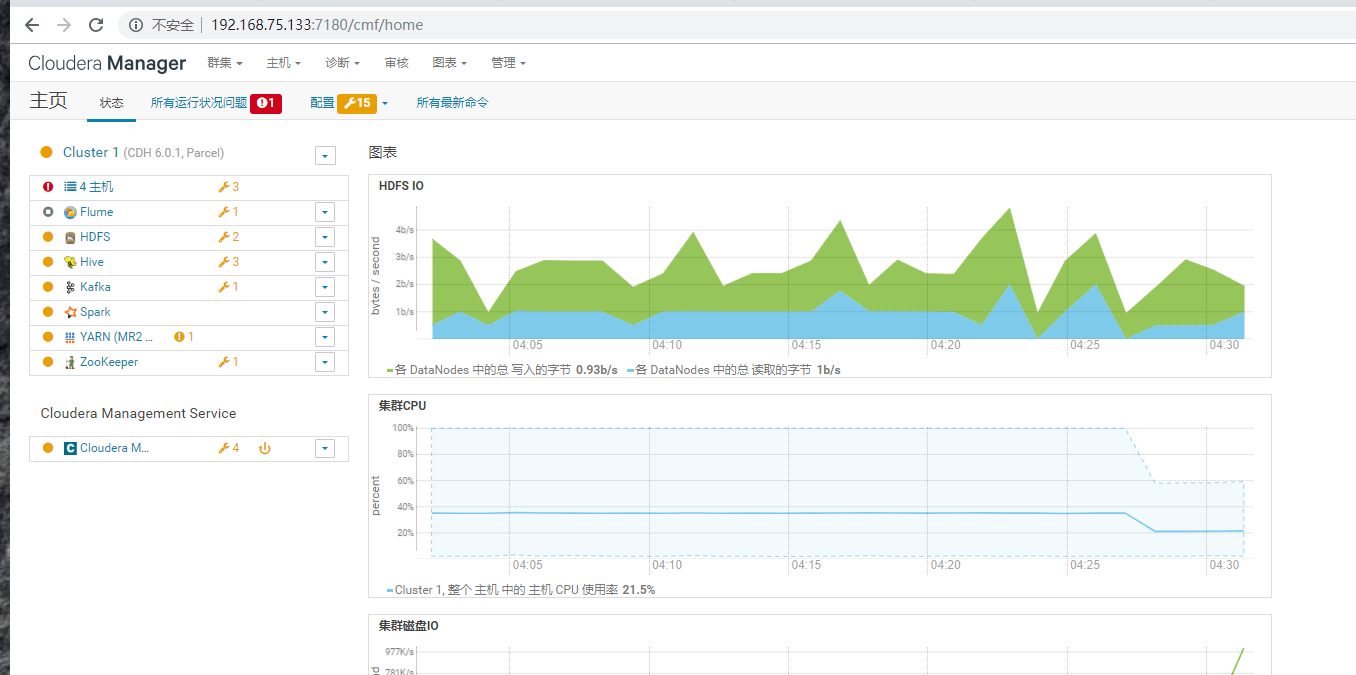Open the Spark service link
The width and height of the screenshot is (1356, 675).
point(95,312)
